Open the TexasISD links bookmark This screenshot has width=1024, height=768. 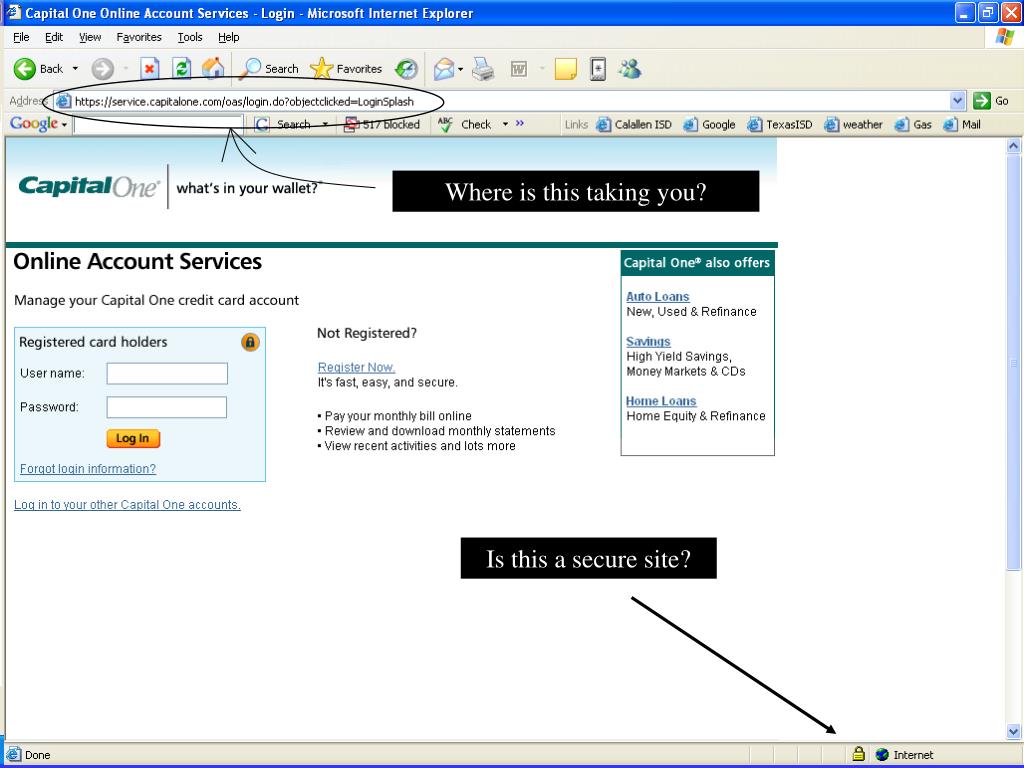(x=780, y=124)
